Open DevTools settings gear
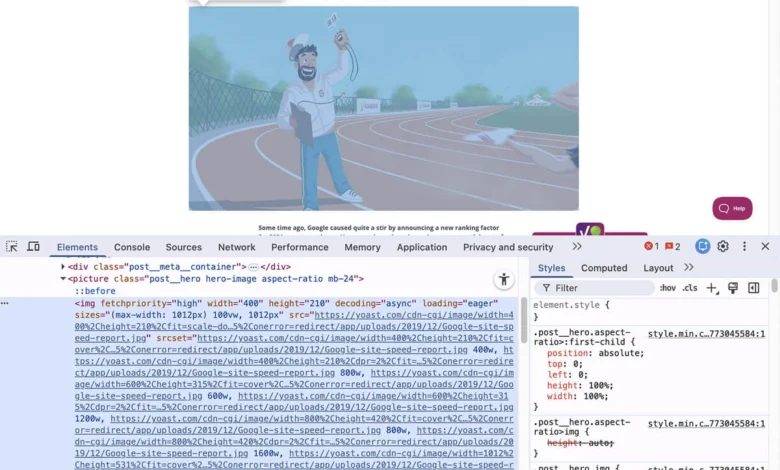Viewport: 780px width, 470px height. point(723,246)
